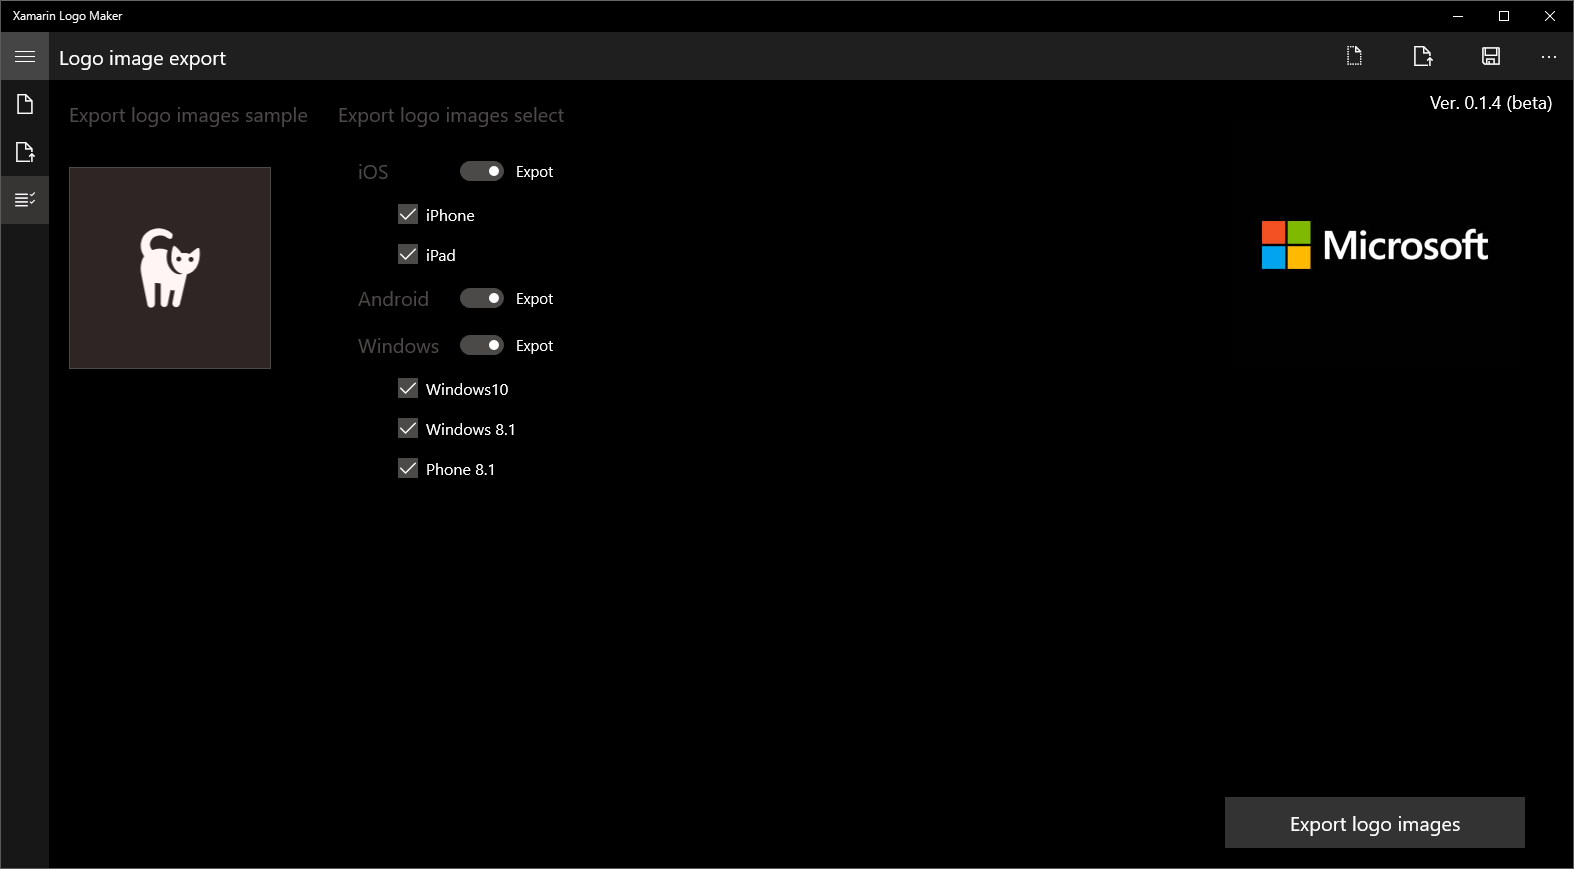Click the Logo image export title
The height and width of the screenshot is (869, 1574).
142,58
